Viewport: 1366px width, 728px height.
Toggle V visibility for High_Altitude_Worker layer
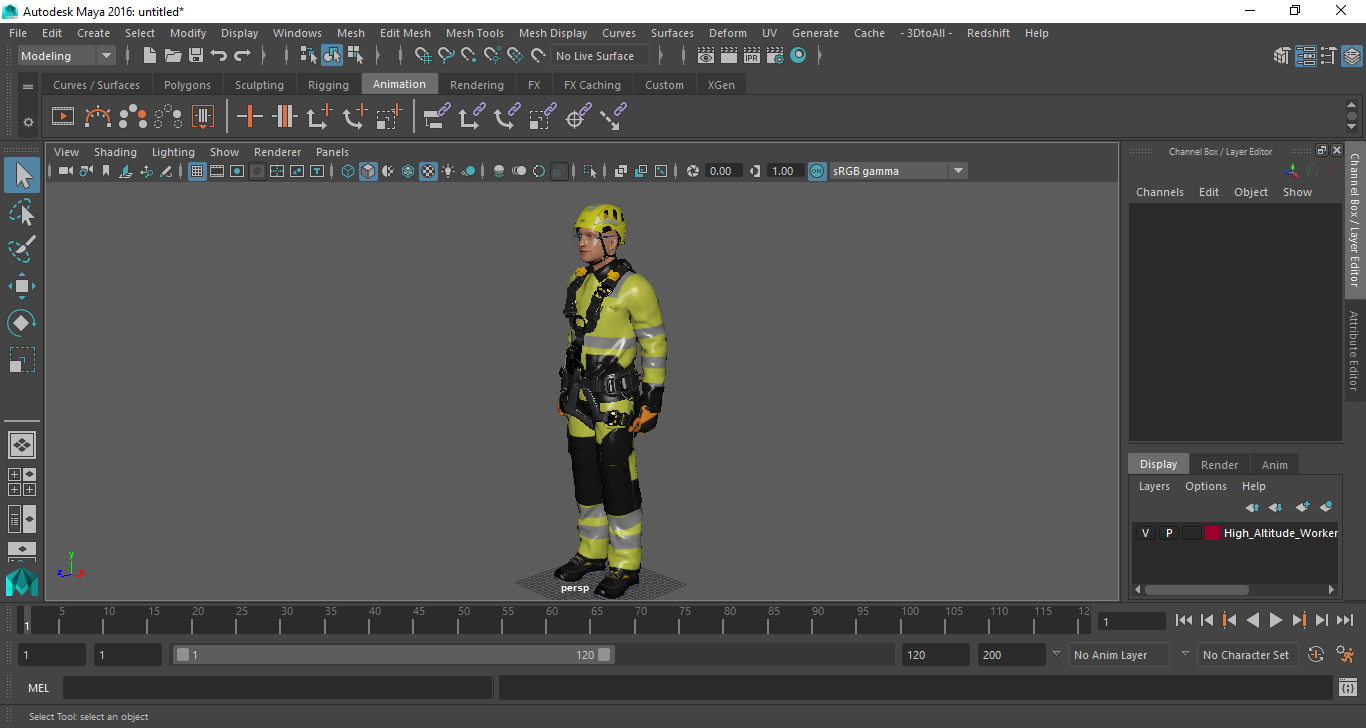1145,533
